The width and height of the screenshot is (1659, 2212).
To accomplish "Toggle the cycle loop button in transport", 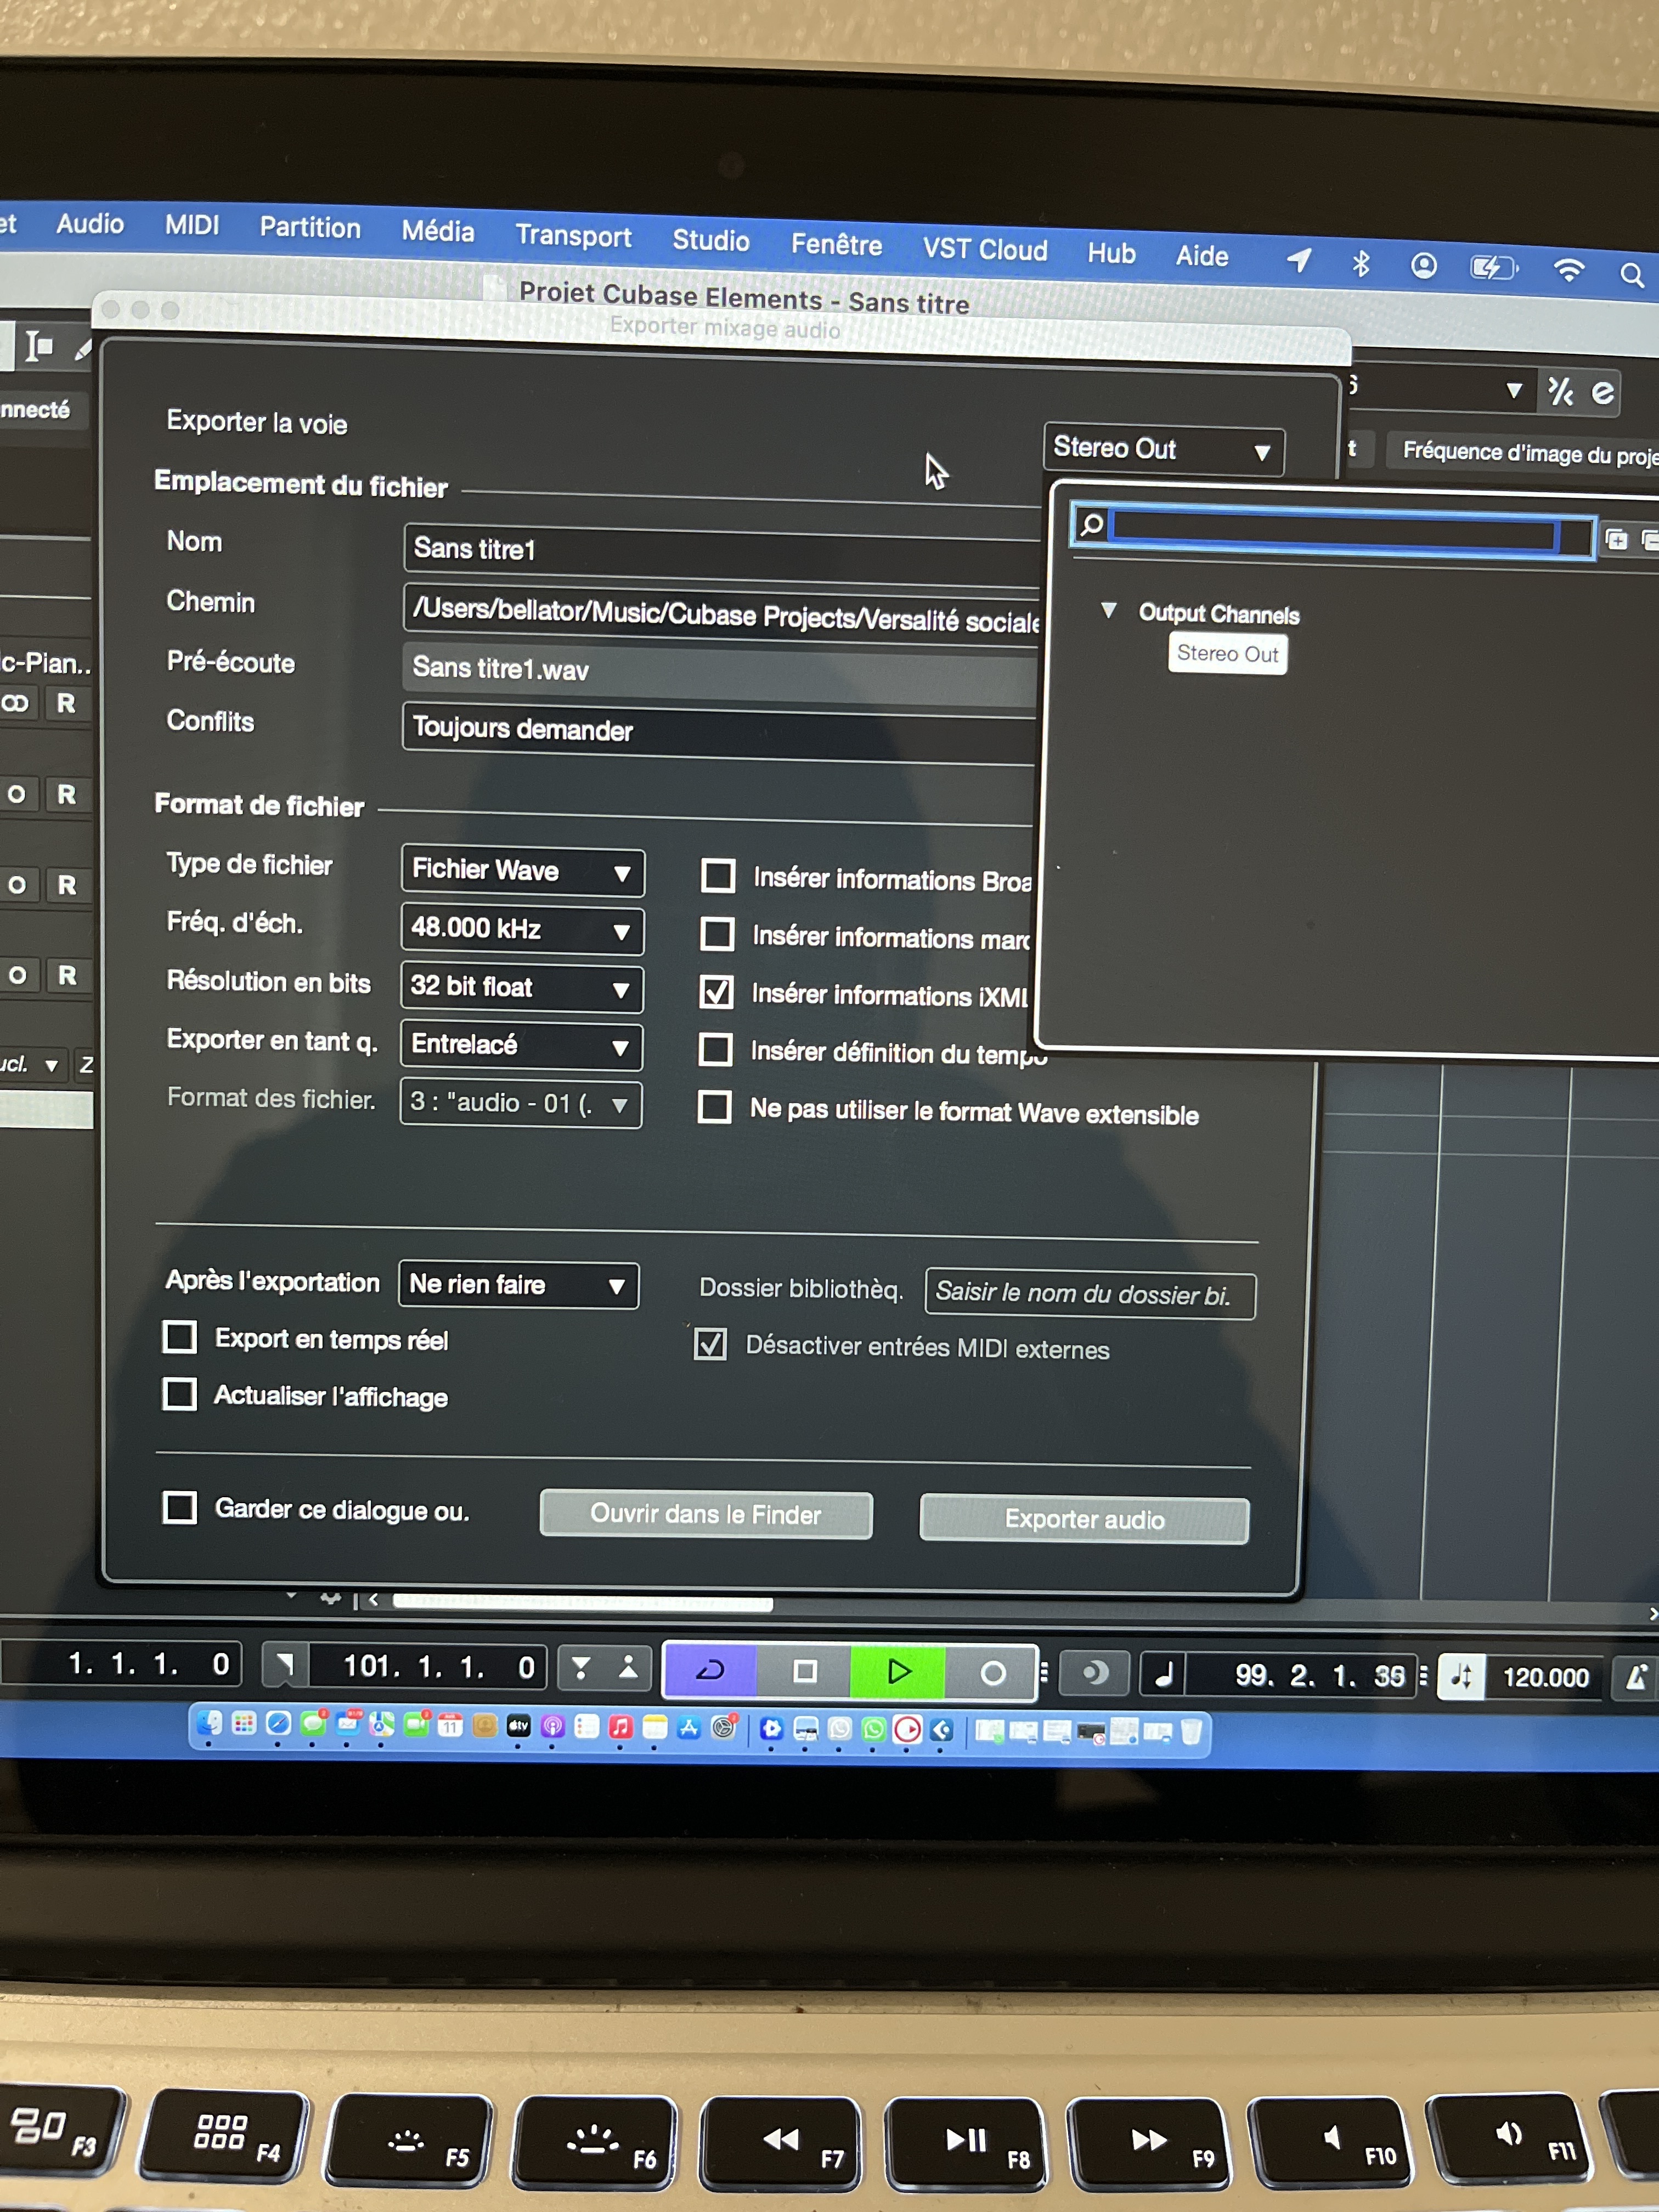I will point(710,1670).
